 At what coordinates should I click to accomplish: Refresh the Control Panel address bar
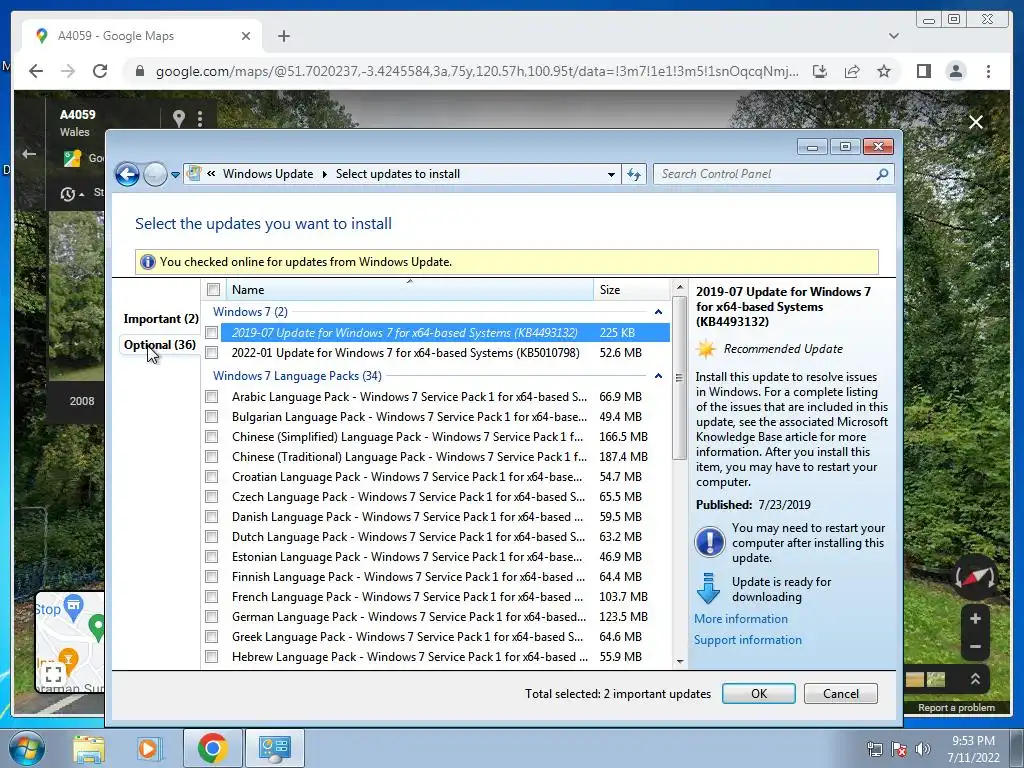point(634,174)
